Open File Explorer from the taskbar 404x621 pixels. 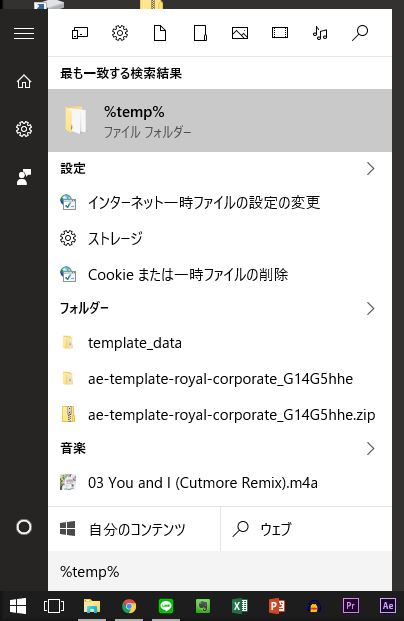click(x=92, y=606)
